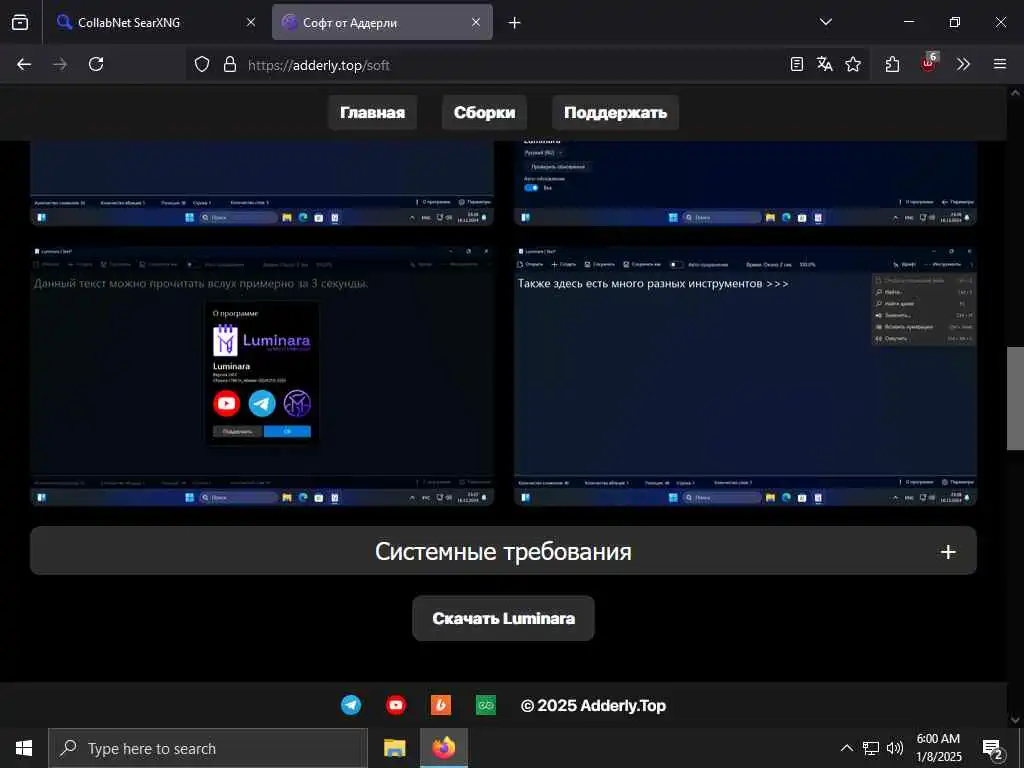
Task: Open the Luminara About dialog screenshot
Action: point(262,375)
